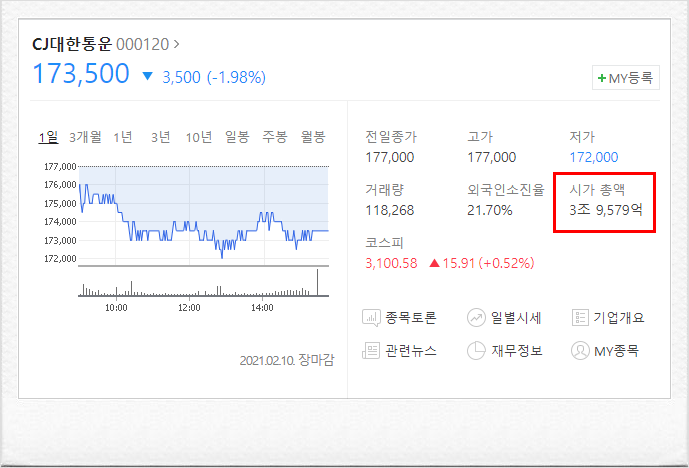The image size is (689, 468).
Task: Click the 12:00 time axis label
Action: pos(189,308)
